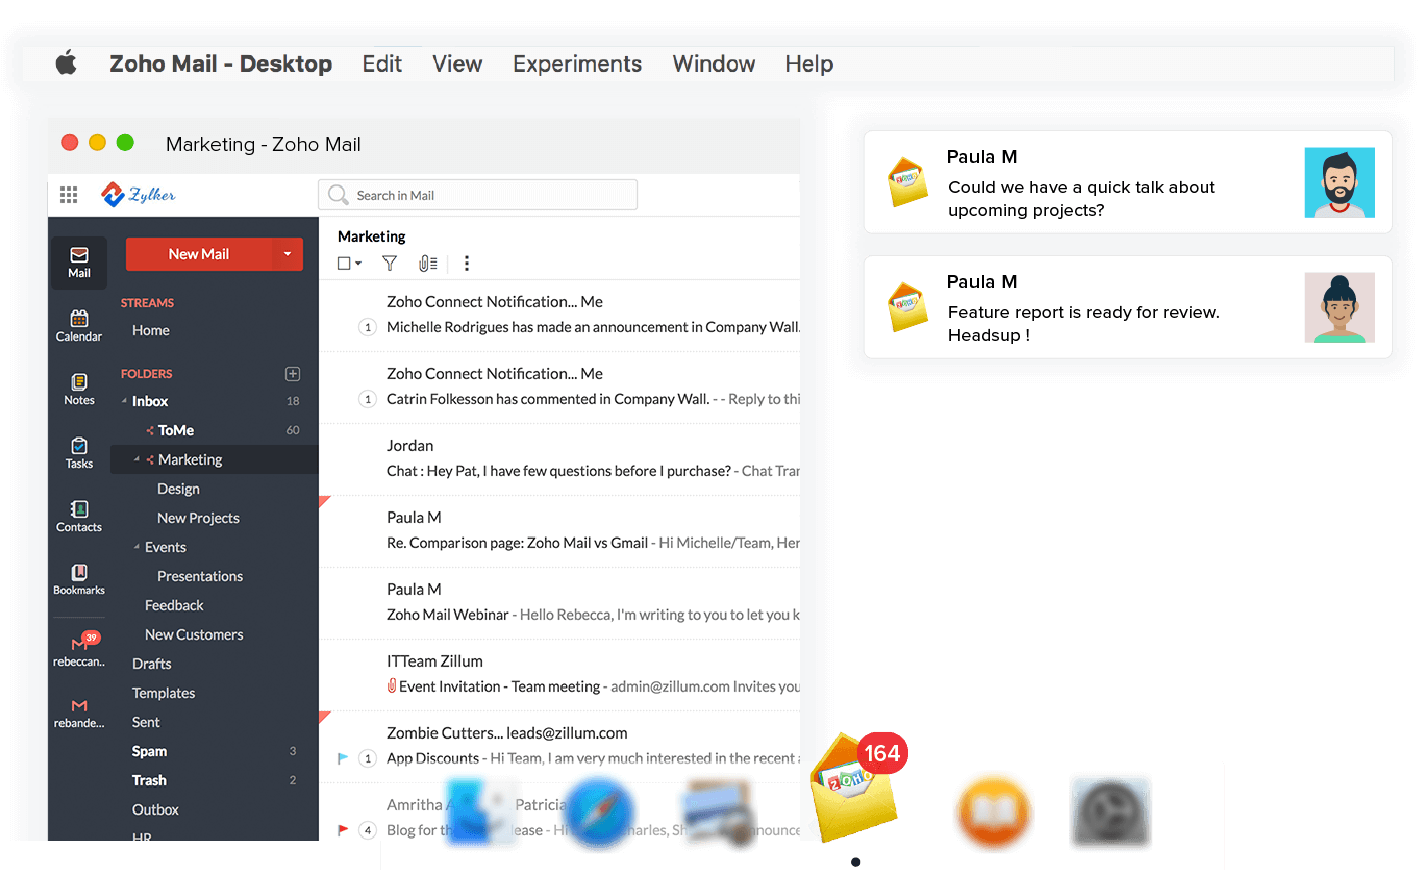Screen dimensions: 1419x870
Task: Open Paula M quick talk notification
Action: click(1128, 182)
